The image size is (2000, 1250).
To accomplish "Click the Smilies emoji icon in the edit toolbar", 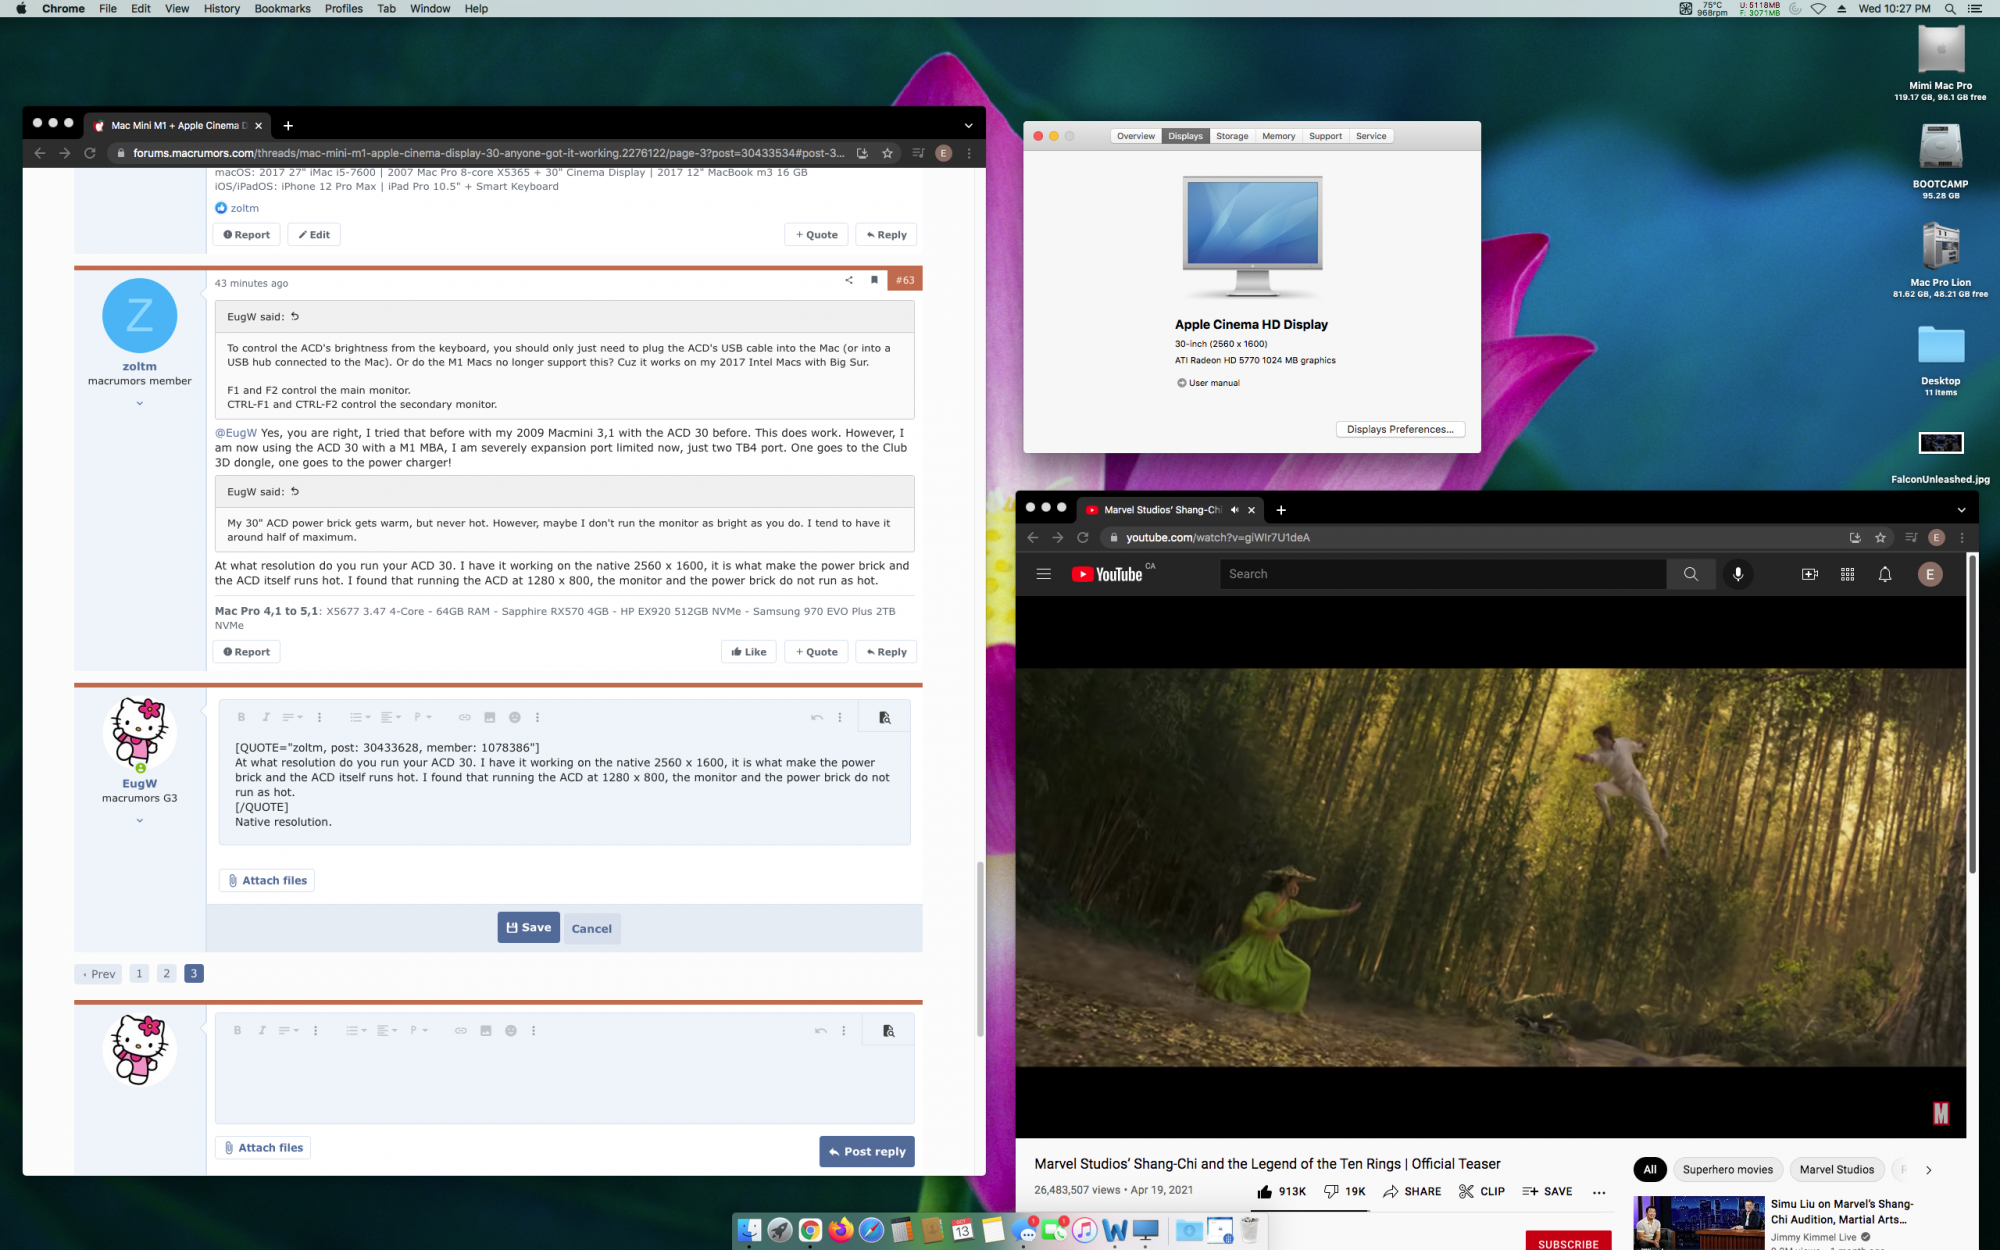I will tap(515, 717).
